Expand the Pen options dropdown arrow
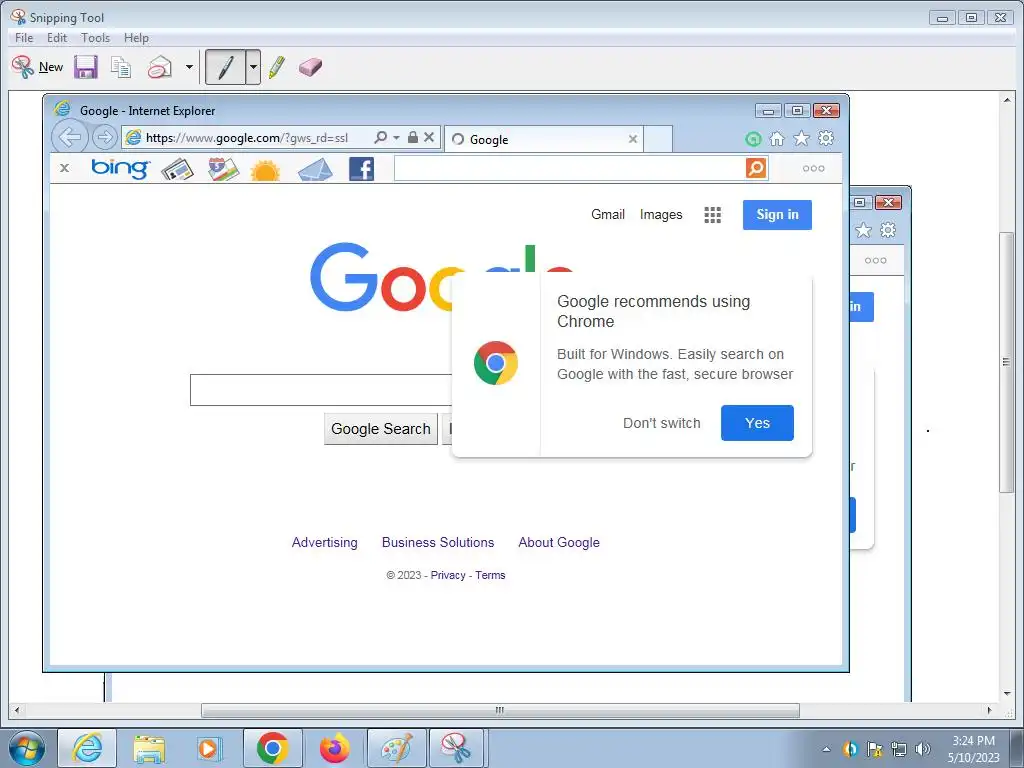Image resolution: width=1024 pixels, height=768 pixels. (253, 67)
